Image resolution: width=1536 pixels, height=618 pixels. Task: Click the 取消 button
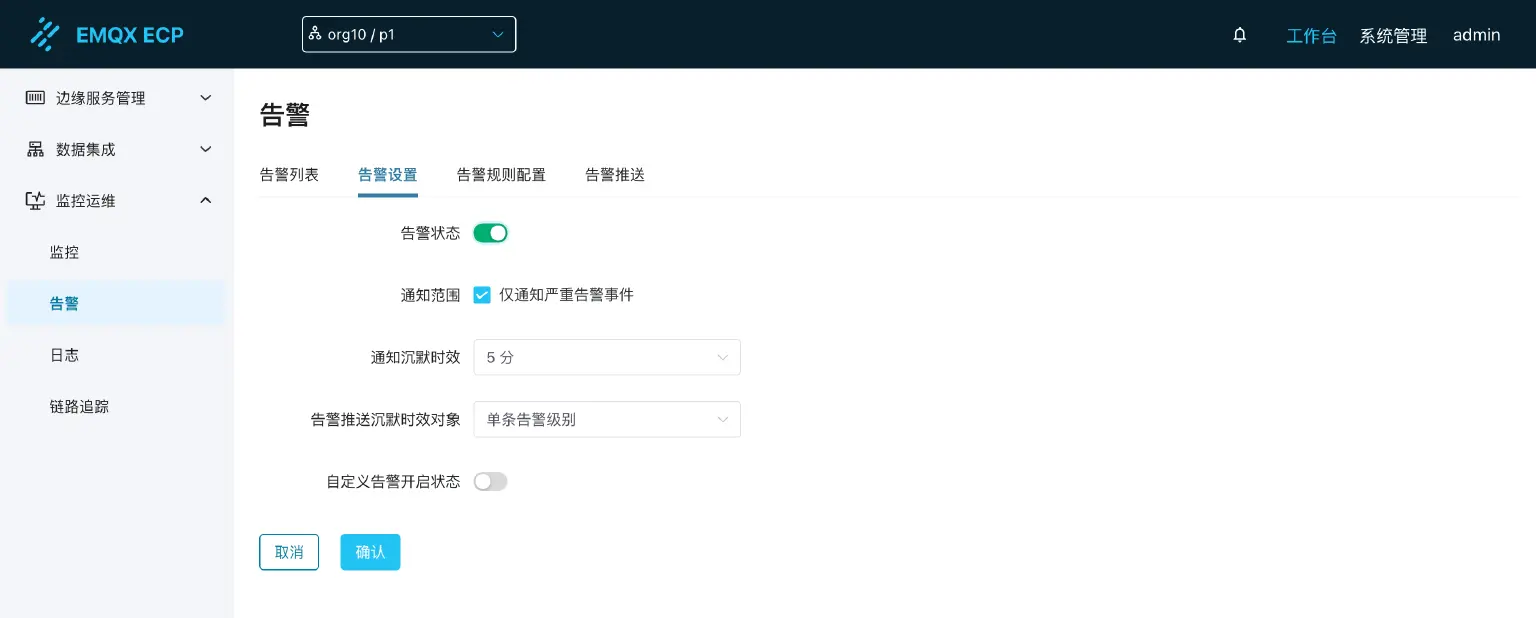(x=289, y=551)
